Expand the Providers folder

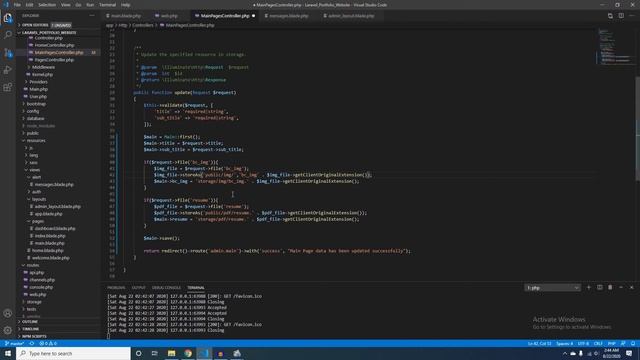(x=38, y=82)
